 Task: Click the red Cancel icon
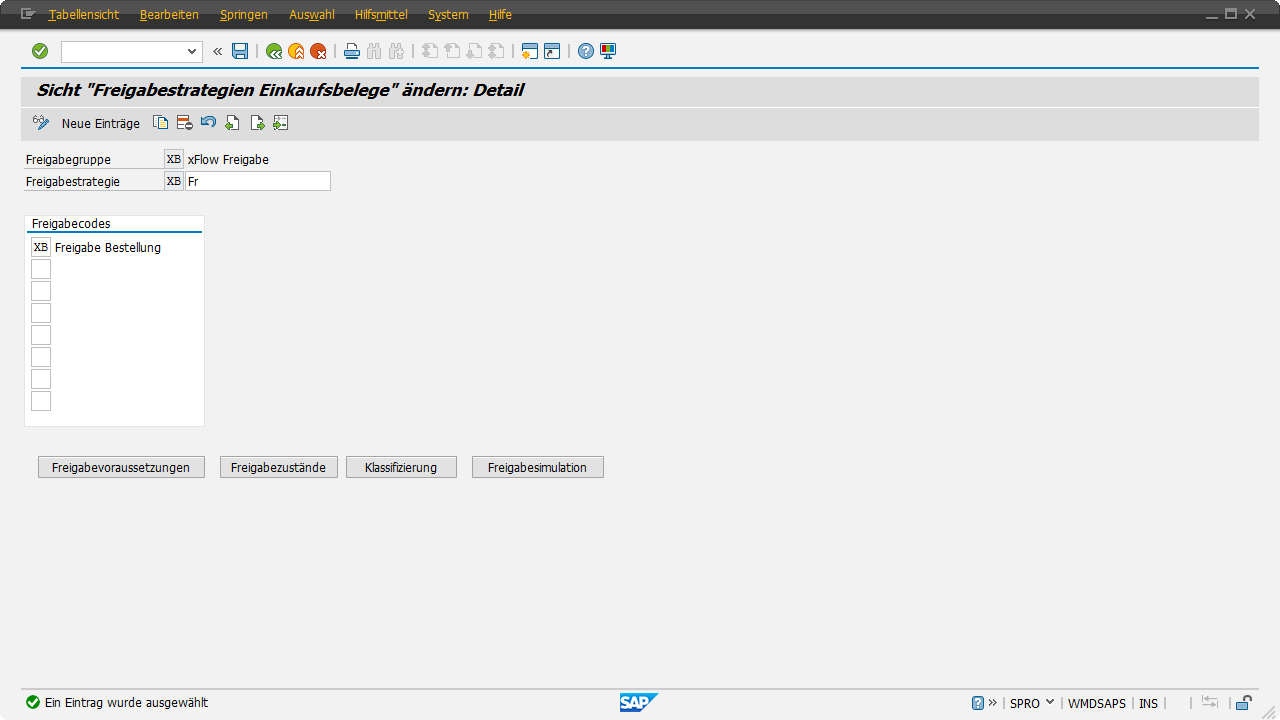click(x=318, y=51)
